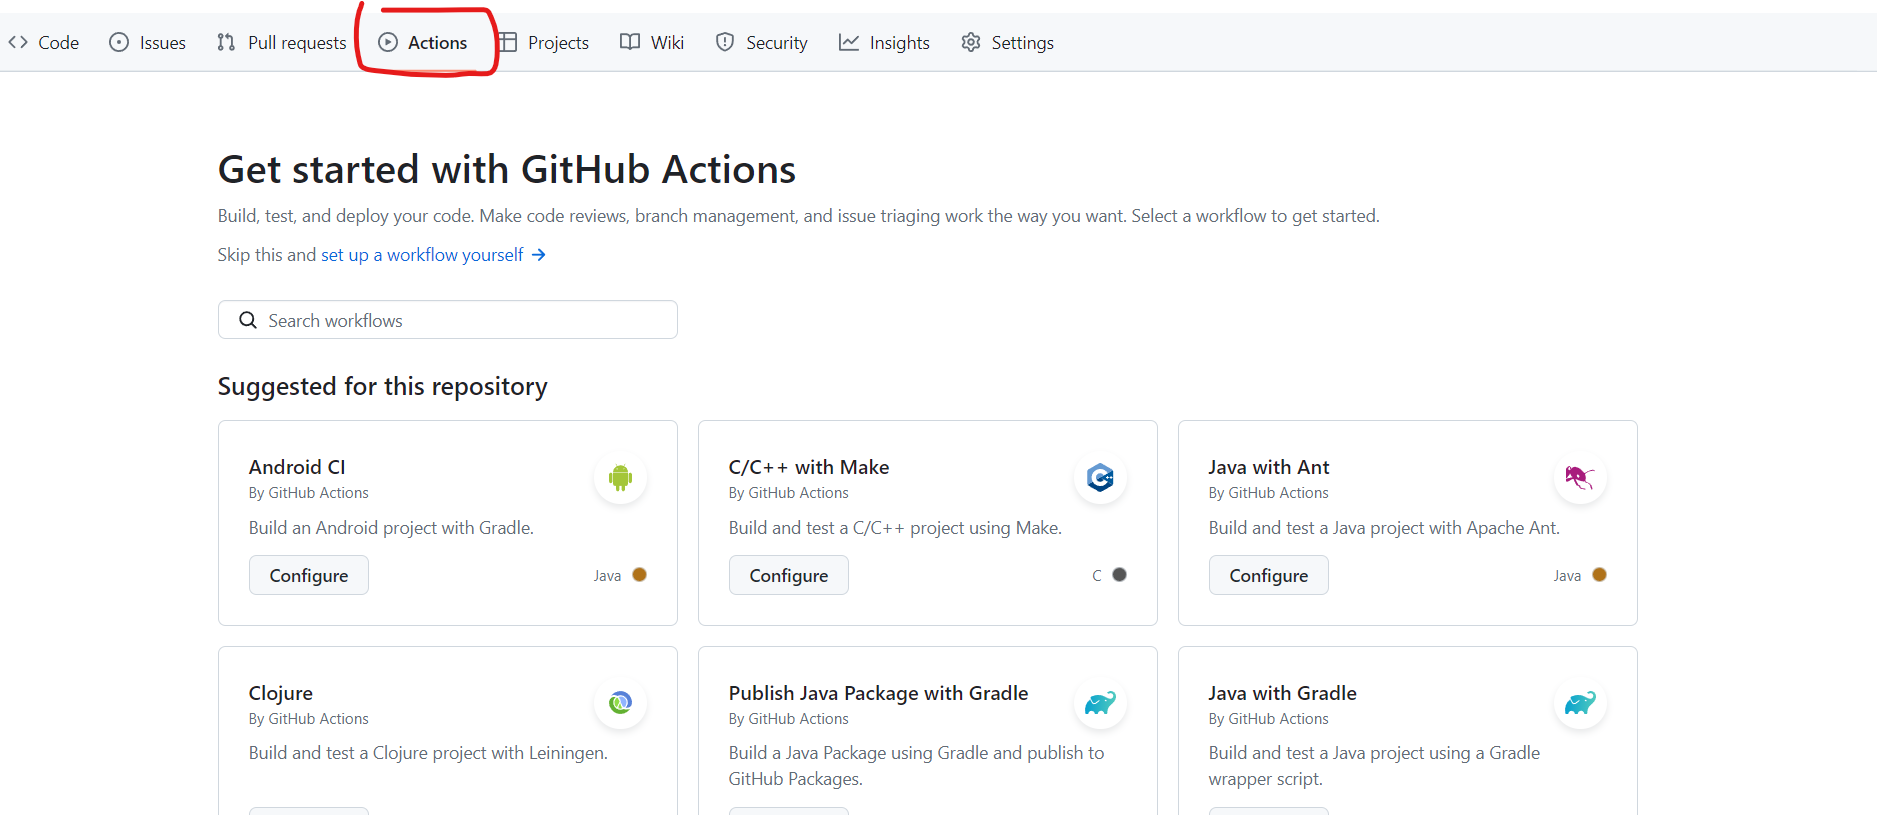Configure the C/C++ with Make workflow

[789, 575]
